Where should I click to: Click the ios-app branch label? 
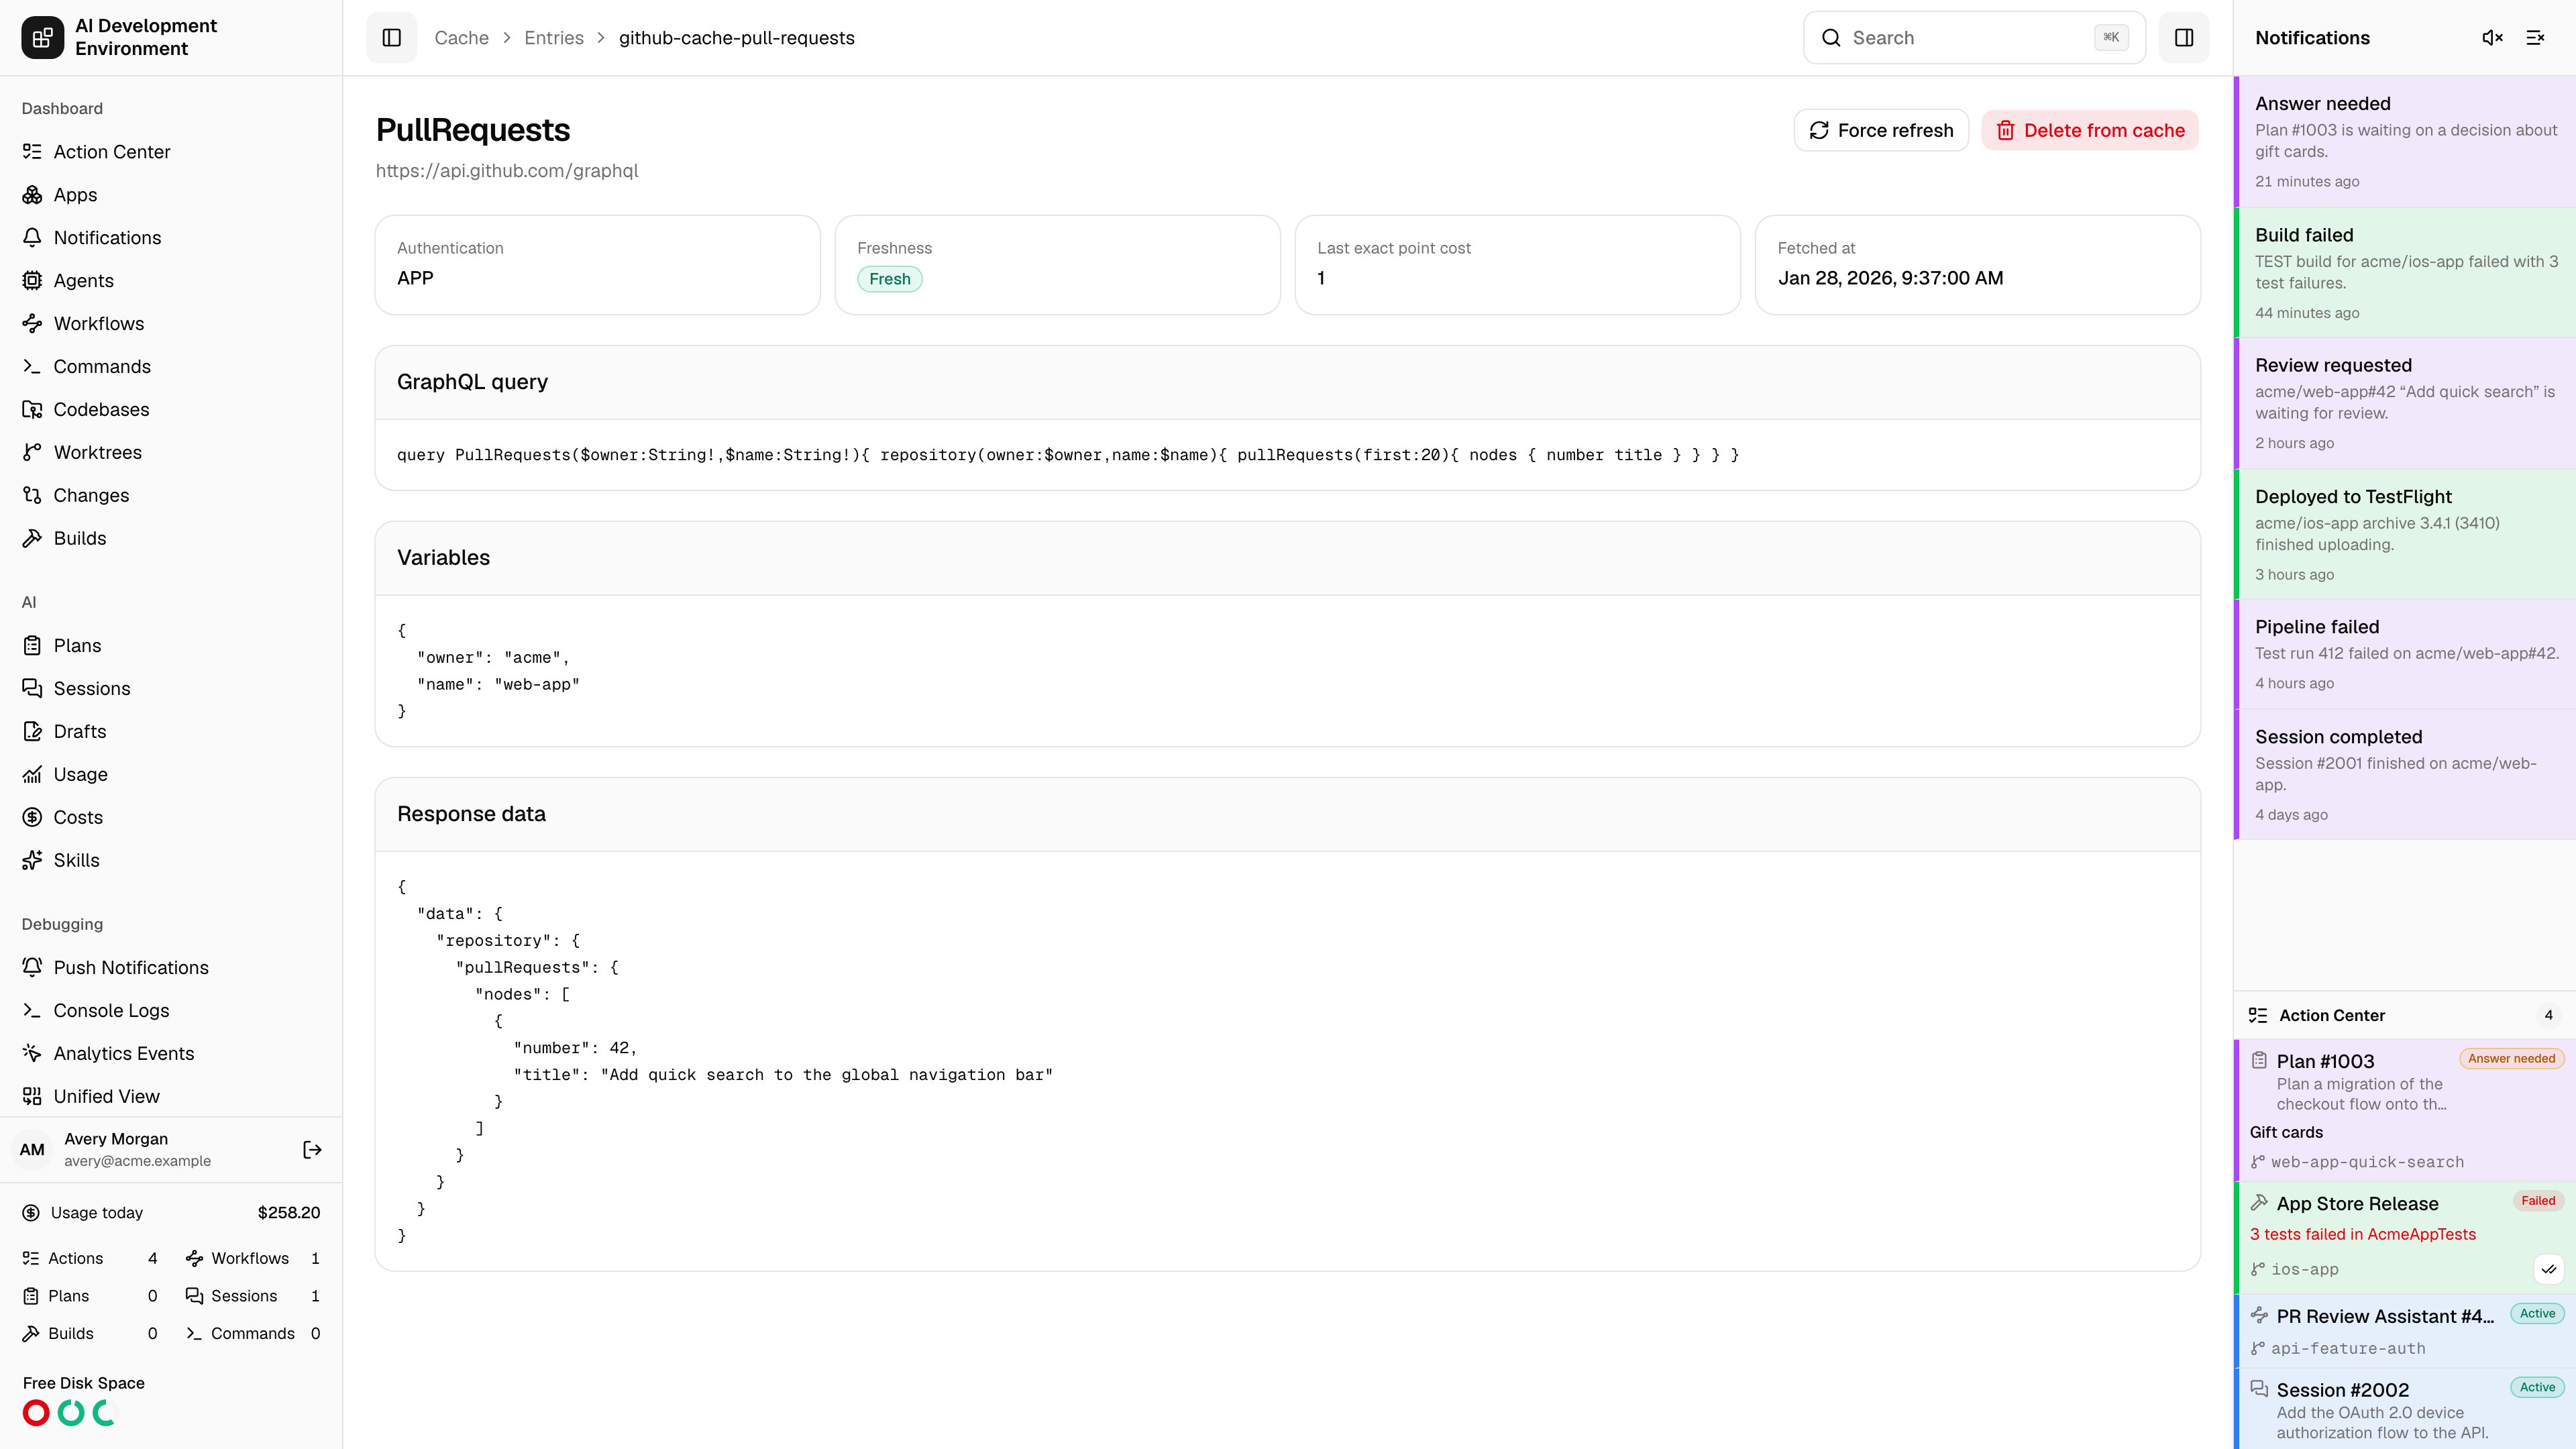[x=2304, y=1269]
